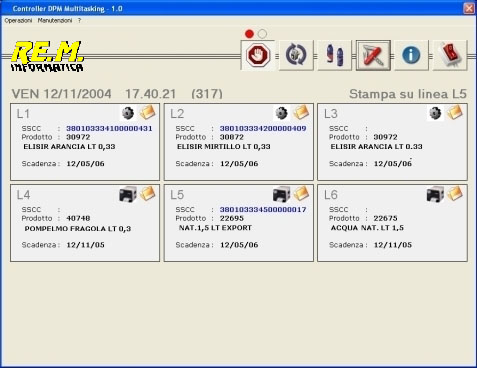Viewport: 477px width, 368px height.
Task: Click POMPELMO FRAGOLA LT 0,3 product name
Action: pyautogui.click(x=78, y=229)
